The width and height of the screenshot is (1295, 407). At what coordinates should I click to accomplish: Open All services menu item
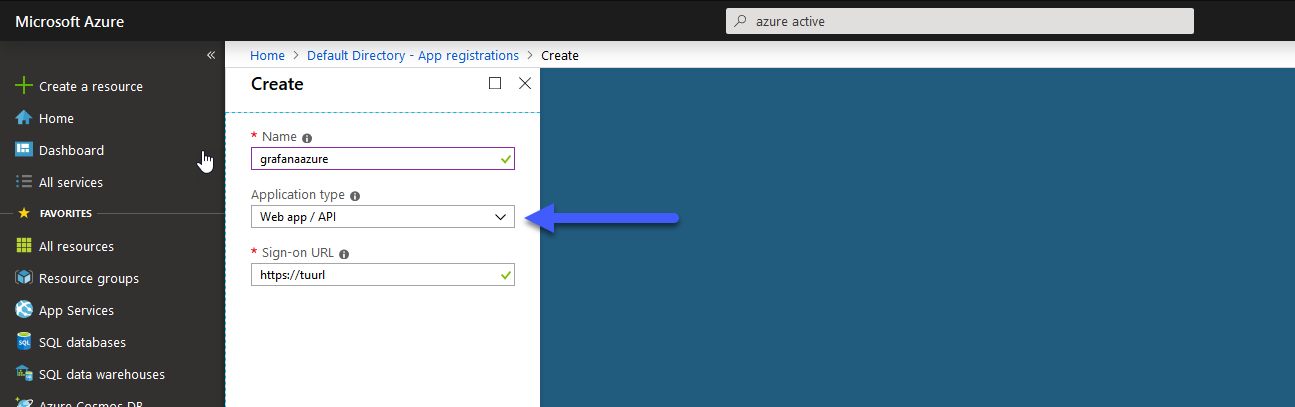coord(71,182)
